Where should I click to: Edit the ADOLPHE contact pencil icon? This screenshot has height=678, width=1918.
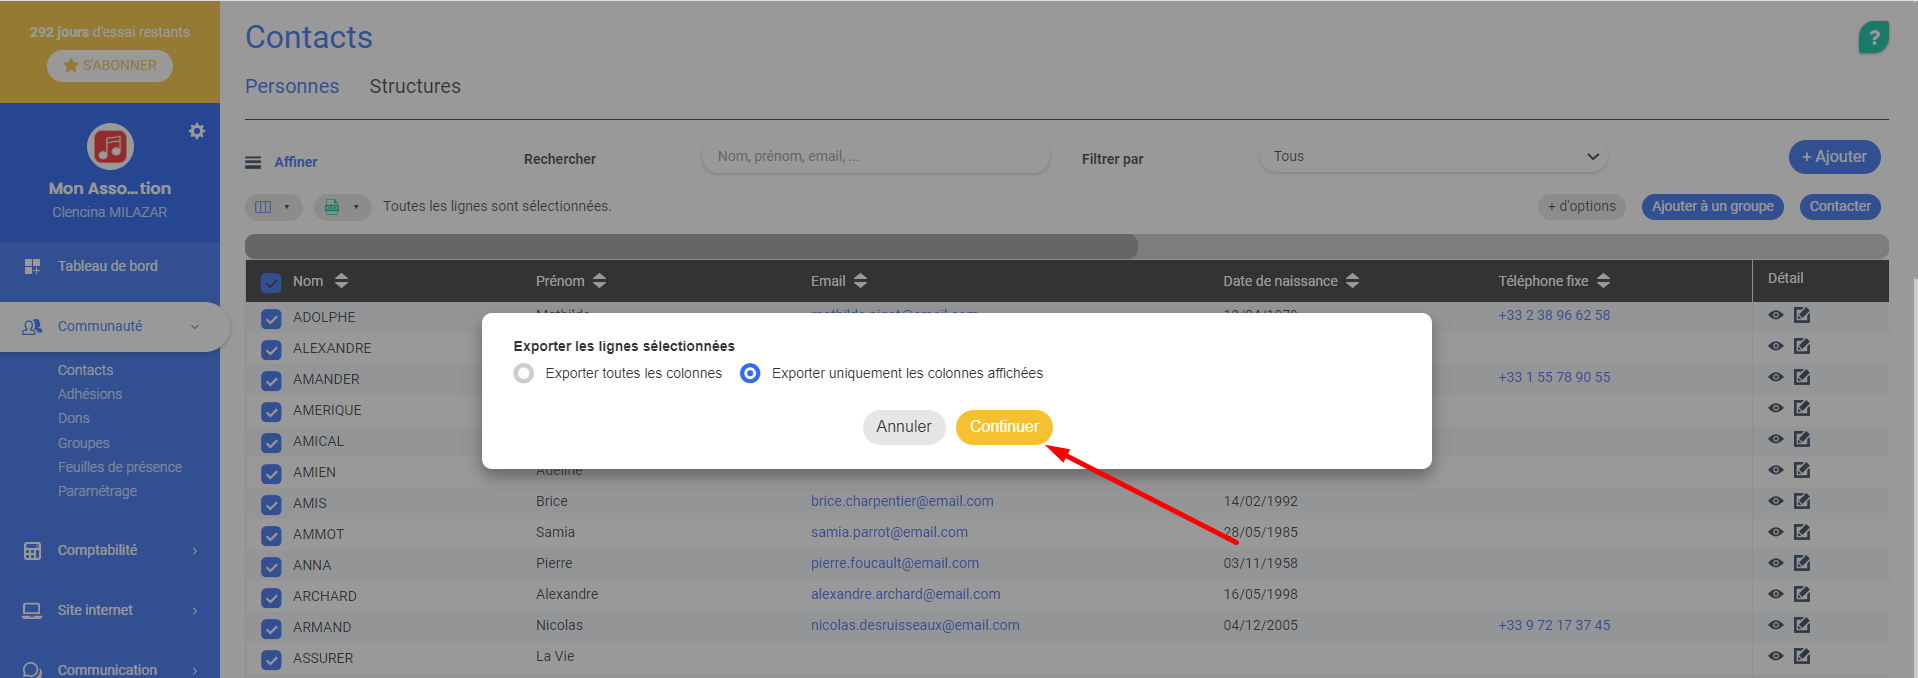tap(1802, 315)
